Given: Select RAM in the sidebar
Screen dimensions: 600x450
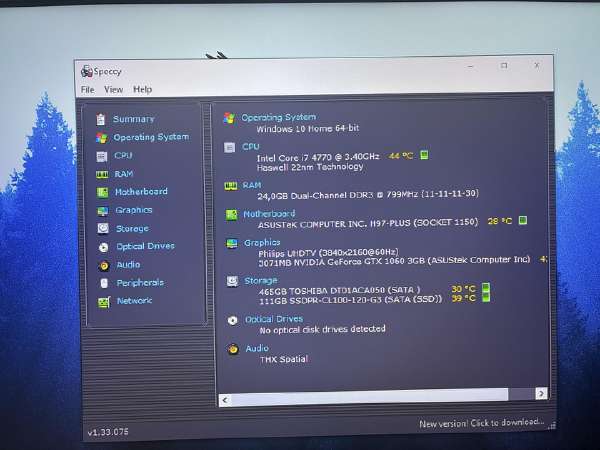Looking at the screenshot, I should pyautogui.click(x=124, y=174).
